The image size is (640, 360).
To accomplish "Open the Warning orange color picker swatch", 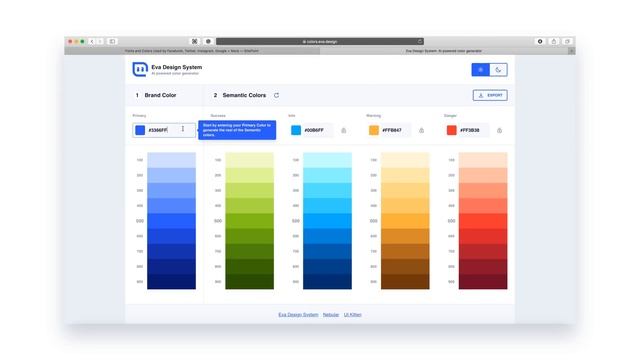I will [374, 130].
